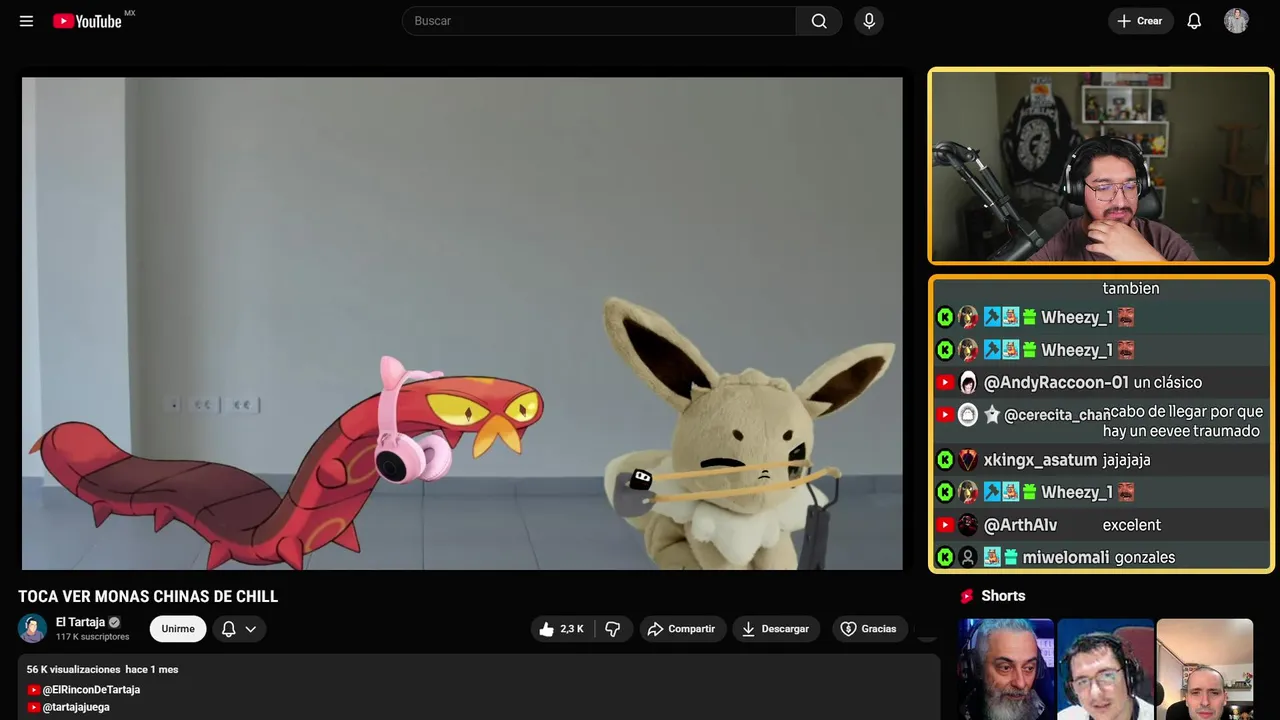Click the YouTube icon beside @AndyRaccoon-01

click(x=945, y=383)
